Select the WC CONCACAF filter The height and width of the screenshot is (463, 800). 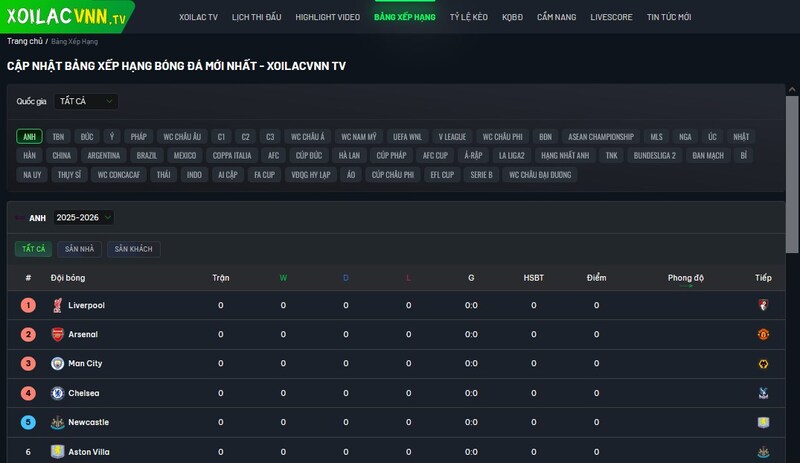point(119,175)
